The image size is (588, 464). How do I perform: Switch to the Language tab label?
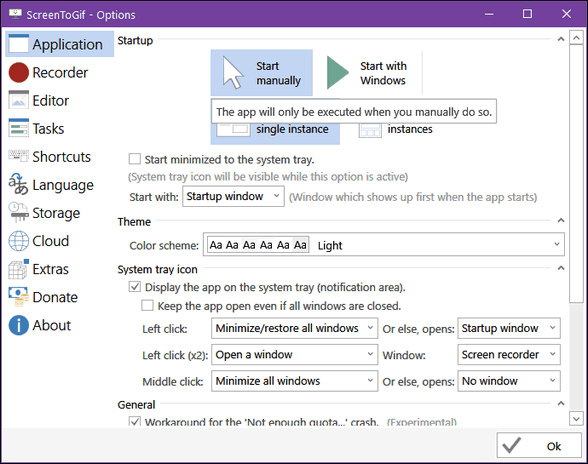click(63, 185)
